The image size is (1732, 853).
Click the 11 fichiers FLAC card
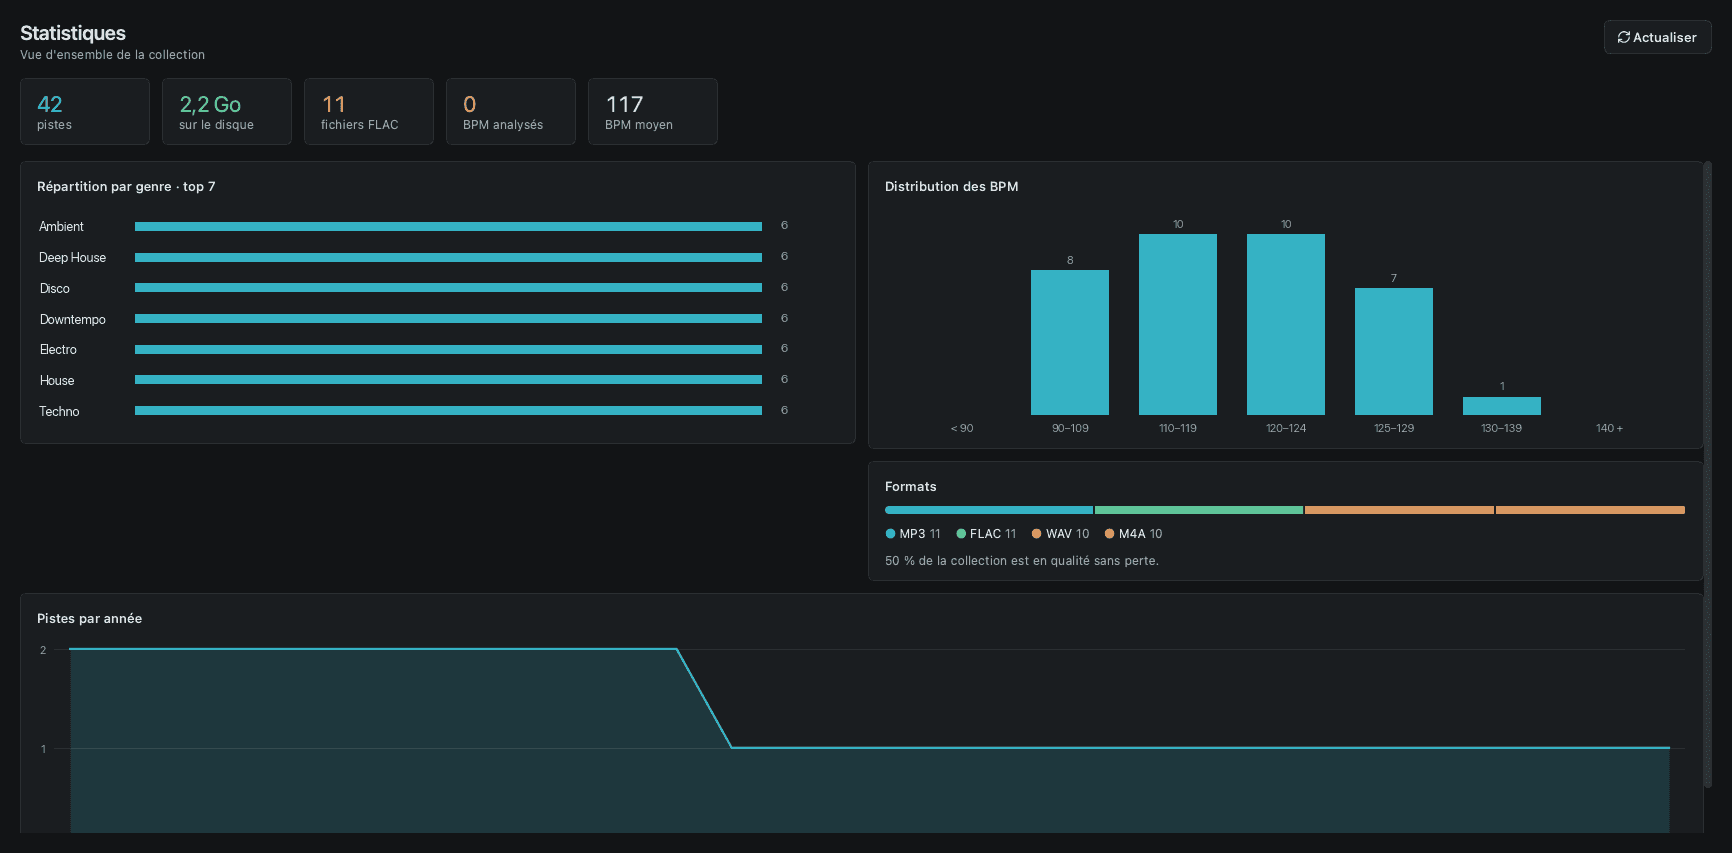click(369, 112)
